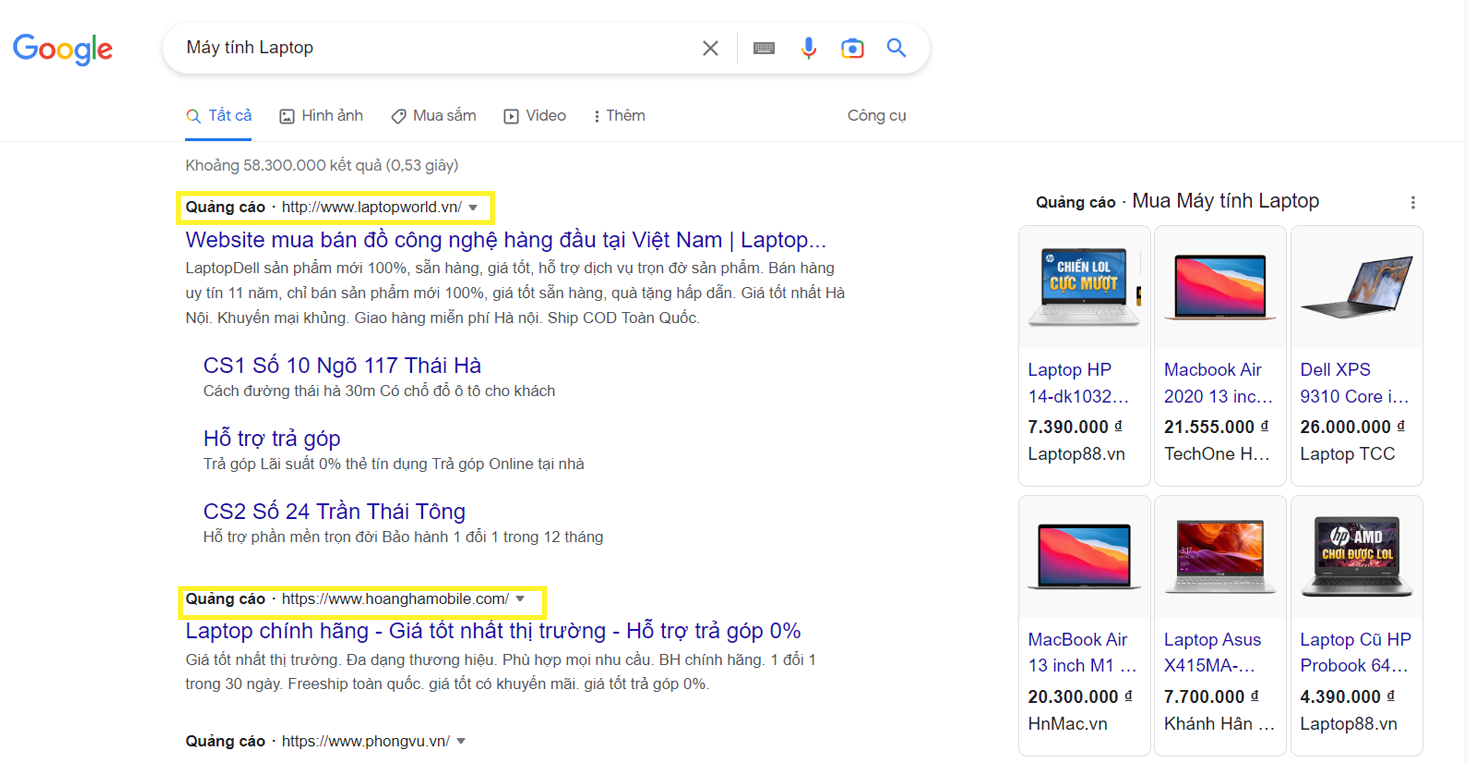Open Macbook Air 2020 13 inch product image

point(1220,287)
